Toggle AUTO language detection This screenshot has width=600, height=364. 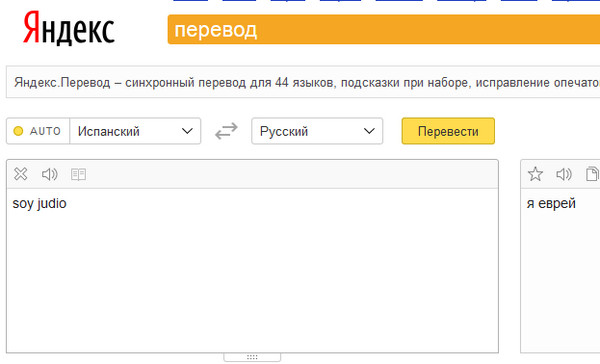(x=38, y=131)
